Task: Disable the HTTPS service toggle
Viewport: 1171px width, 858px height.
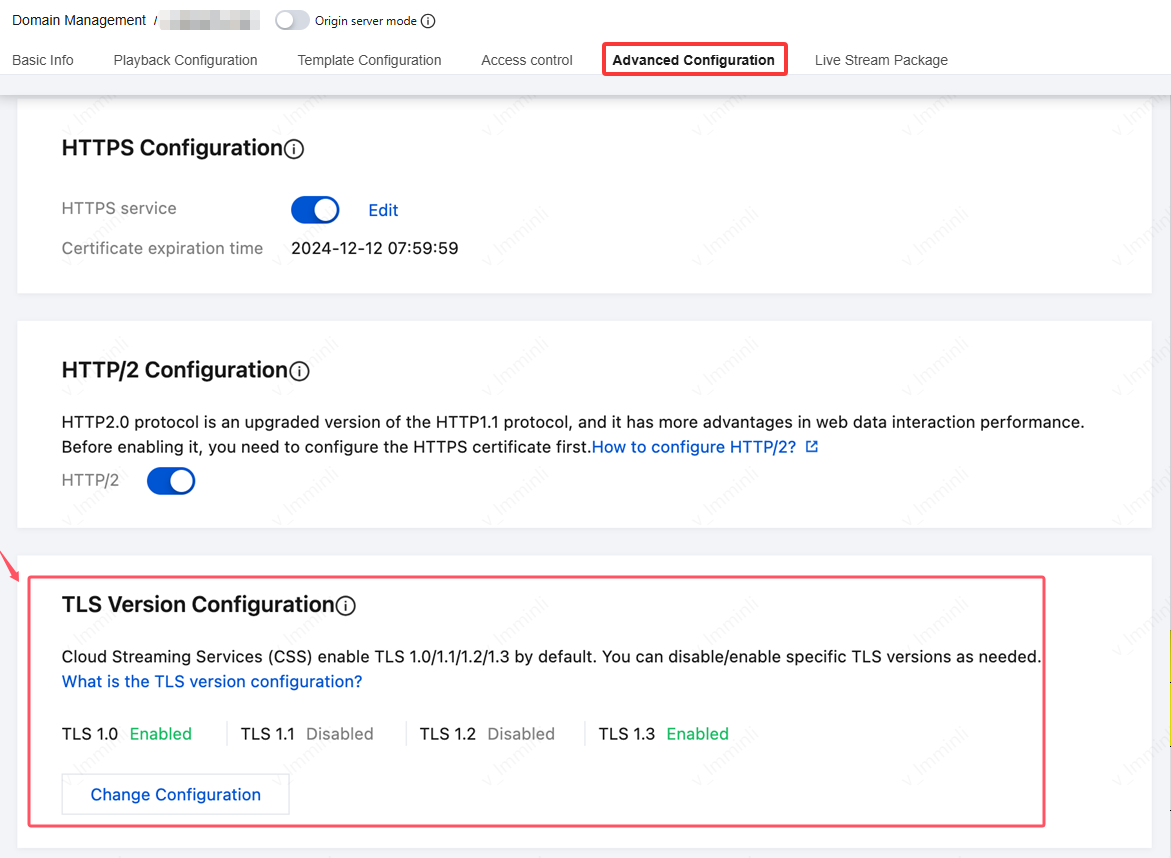Action: click(315, 210)
